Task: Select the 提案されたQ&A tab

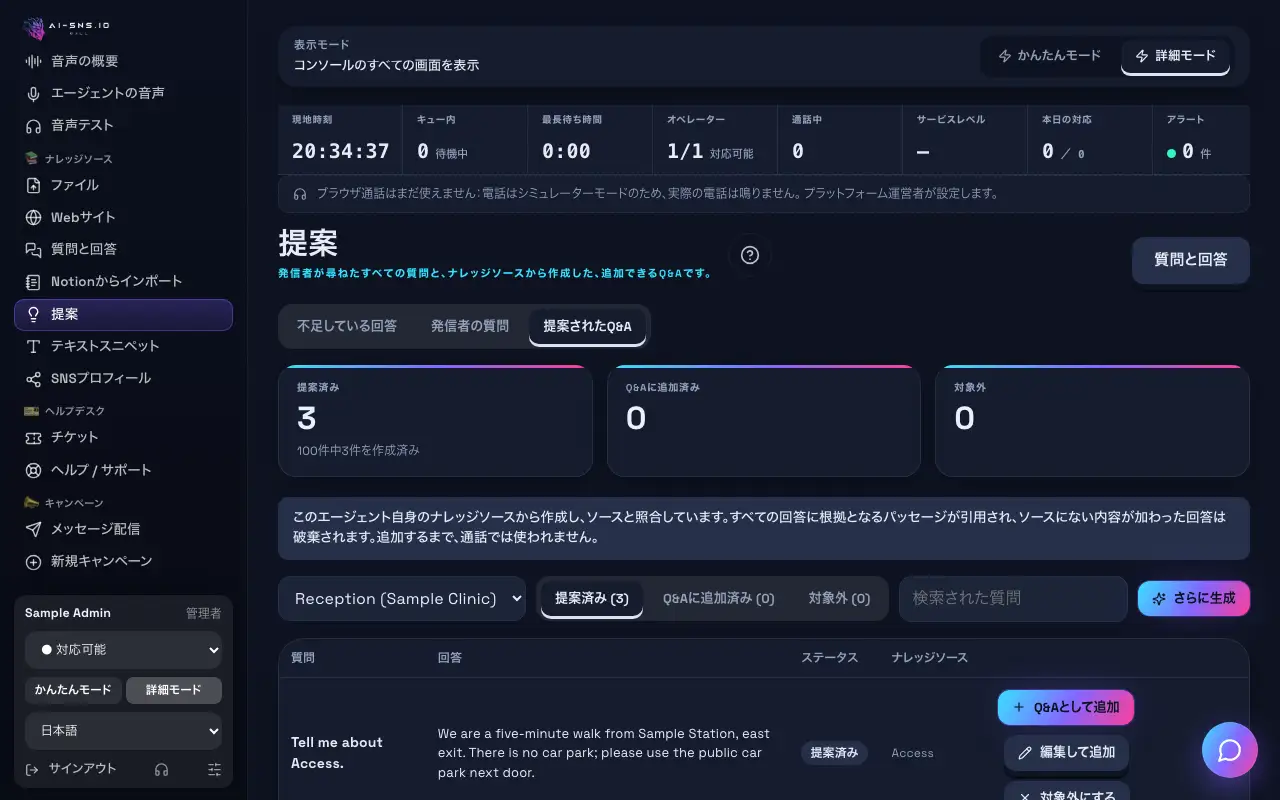Action: tap(588, 326)
